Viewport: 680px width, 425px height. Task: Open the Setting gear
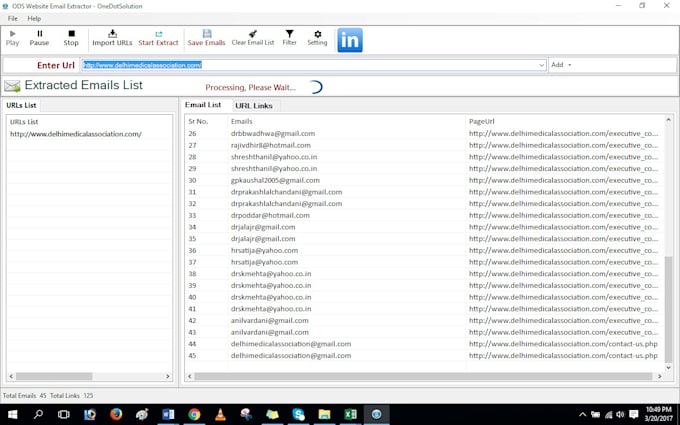(x=317, y=38)
